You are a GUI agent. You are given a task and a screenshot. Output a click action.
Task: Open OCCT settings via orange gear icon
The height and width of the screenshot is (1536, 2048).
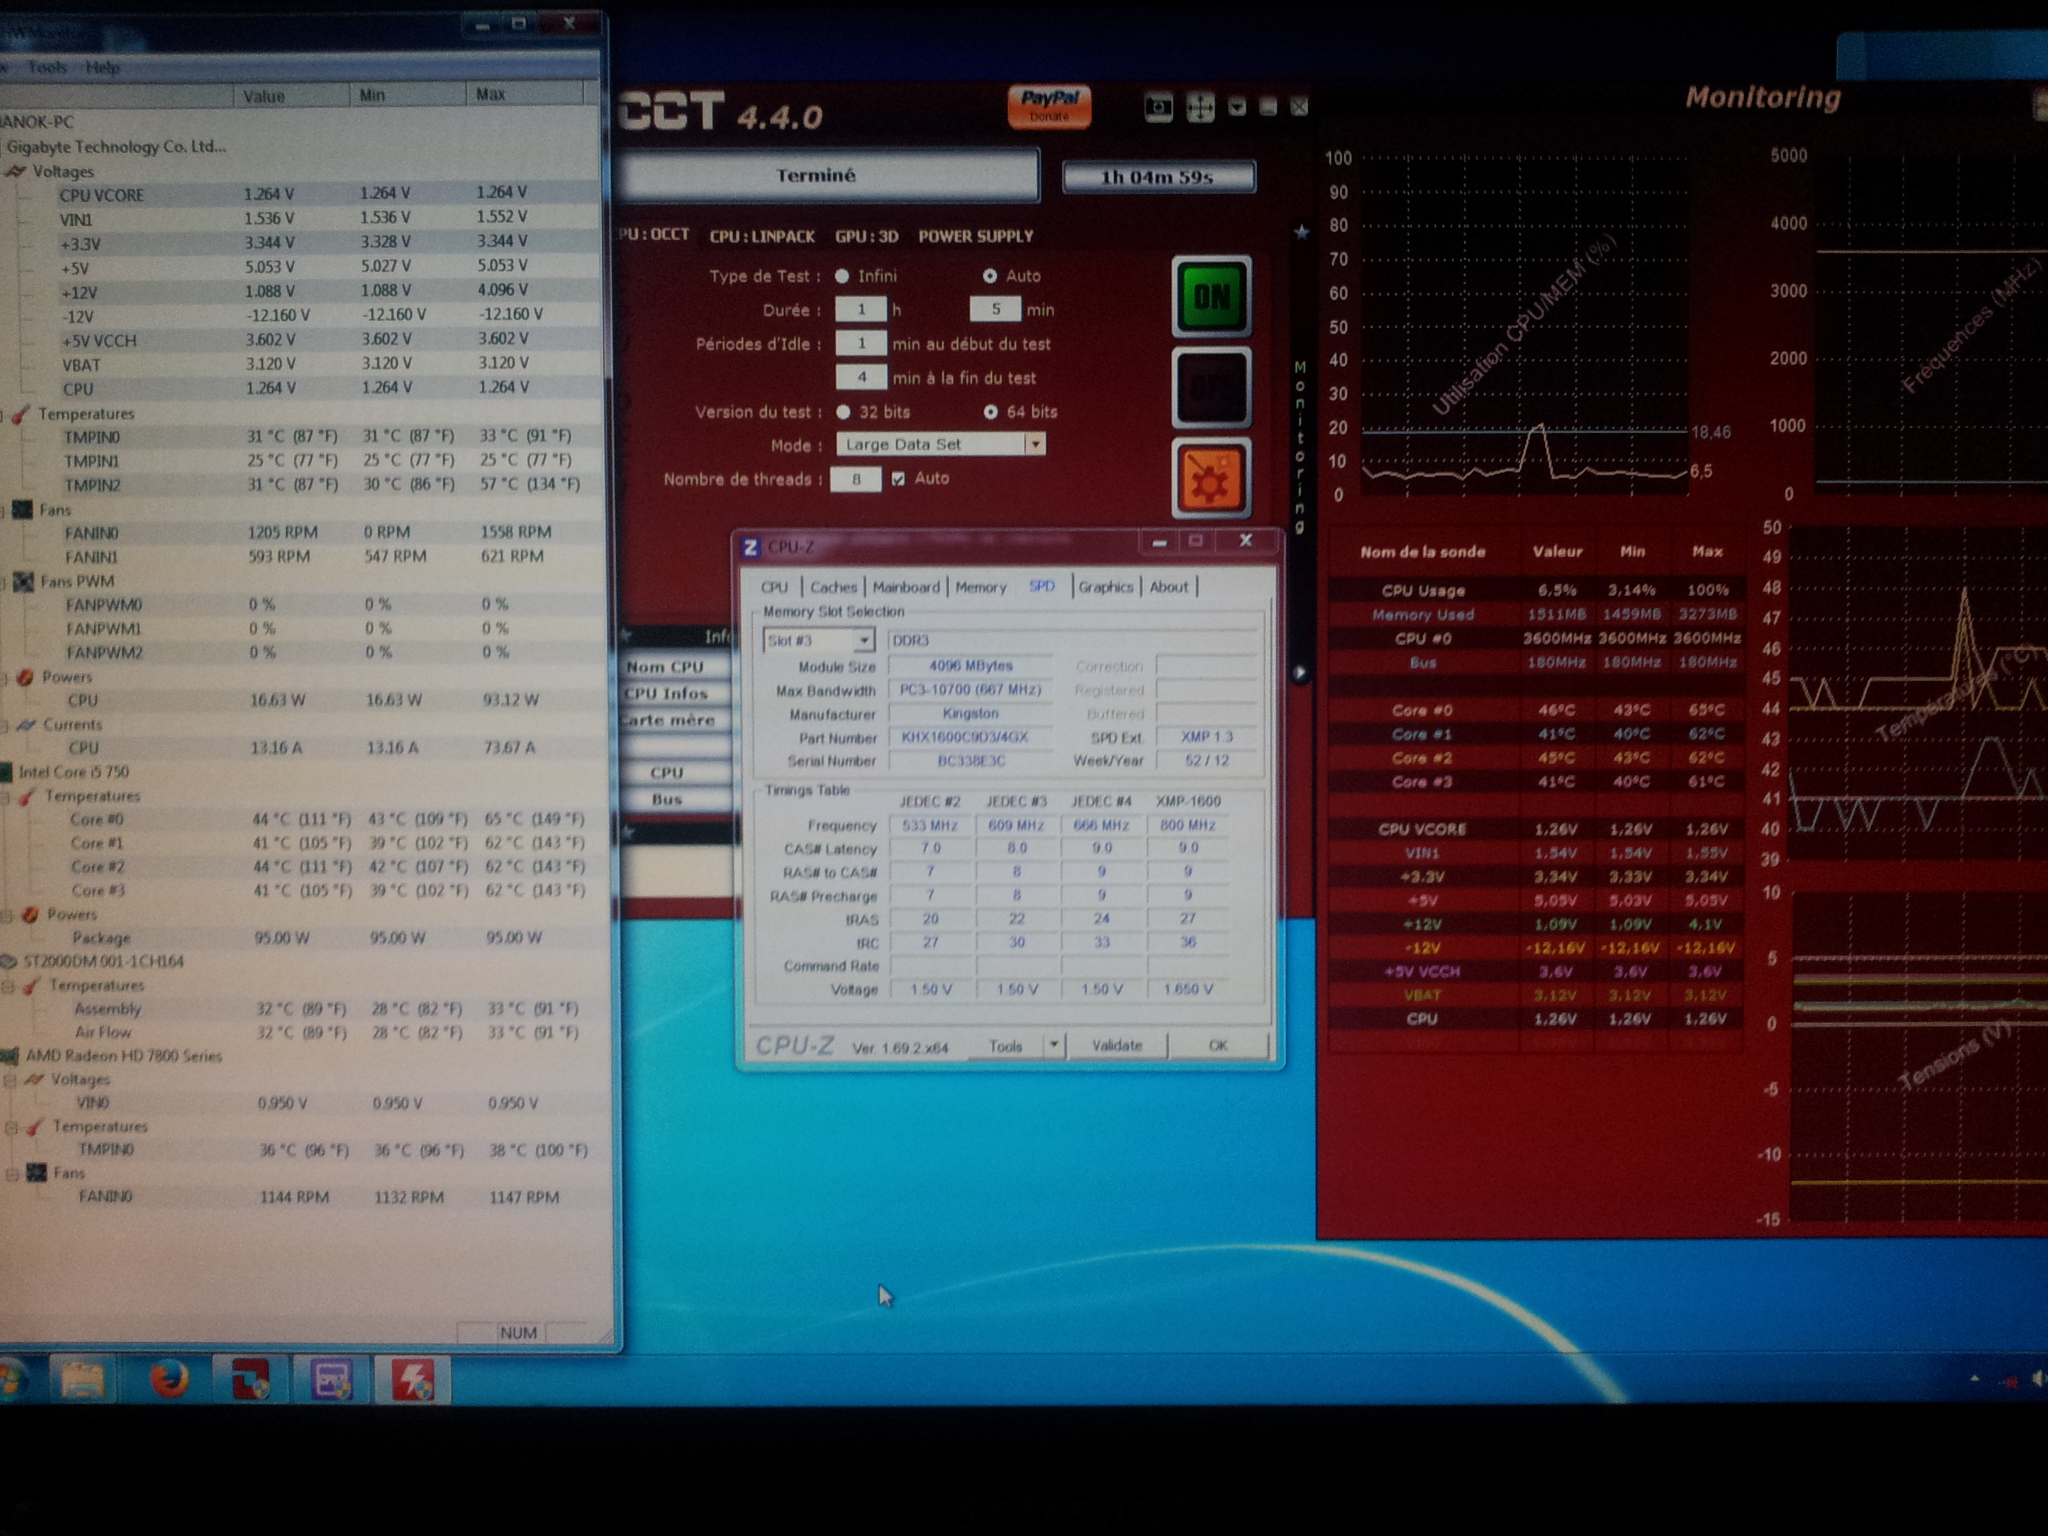1210,479
